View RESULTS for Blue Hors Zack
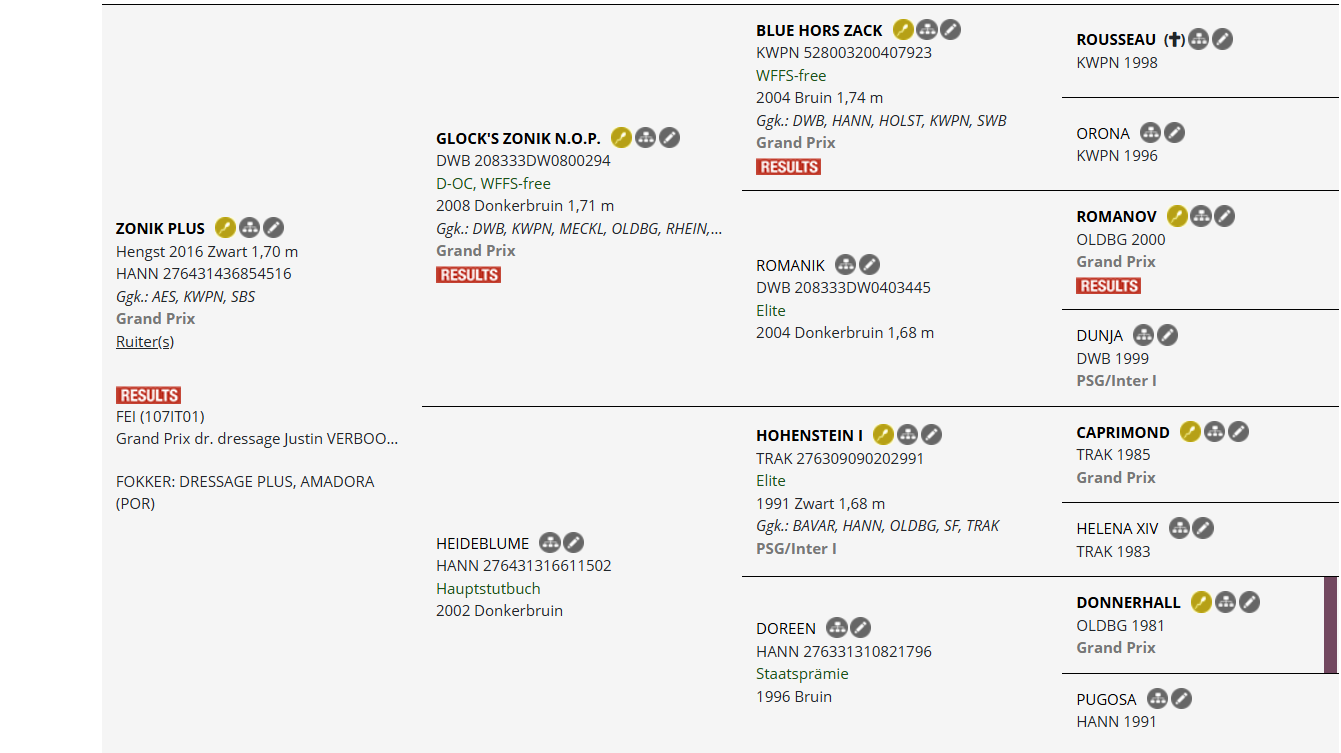Viewport: 1341px width, 753px height. [788, 167]
